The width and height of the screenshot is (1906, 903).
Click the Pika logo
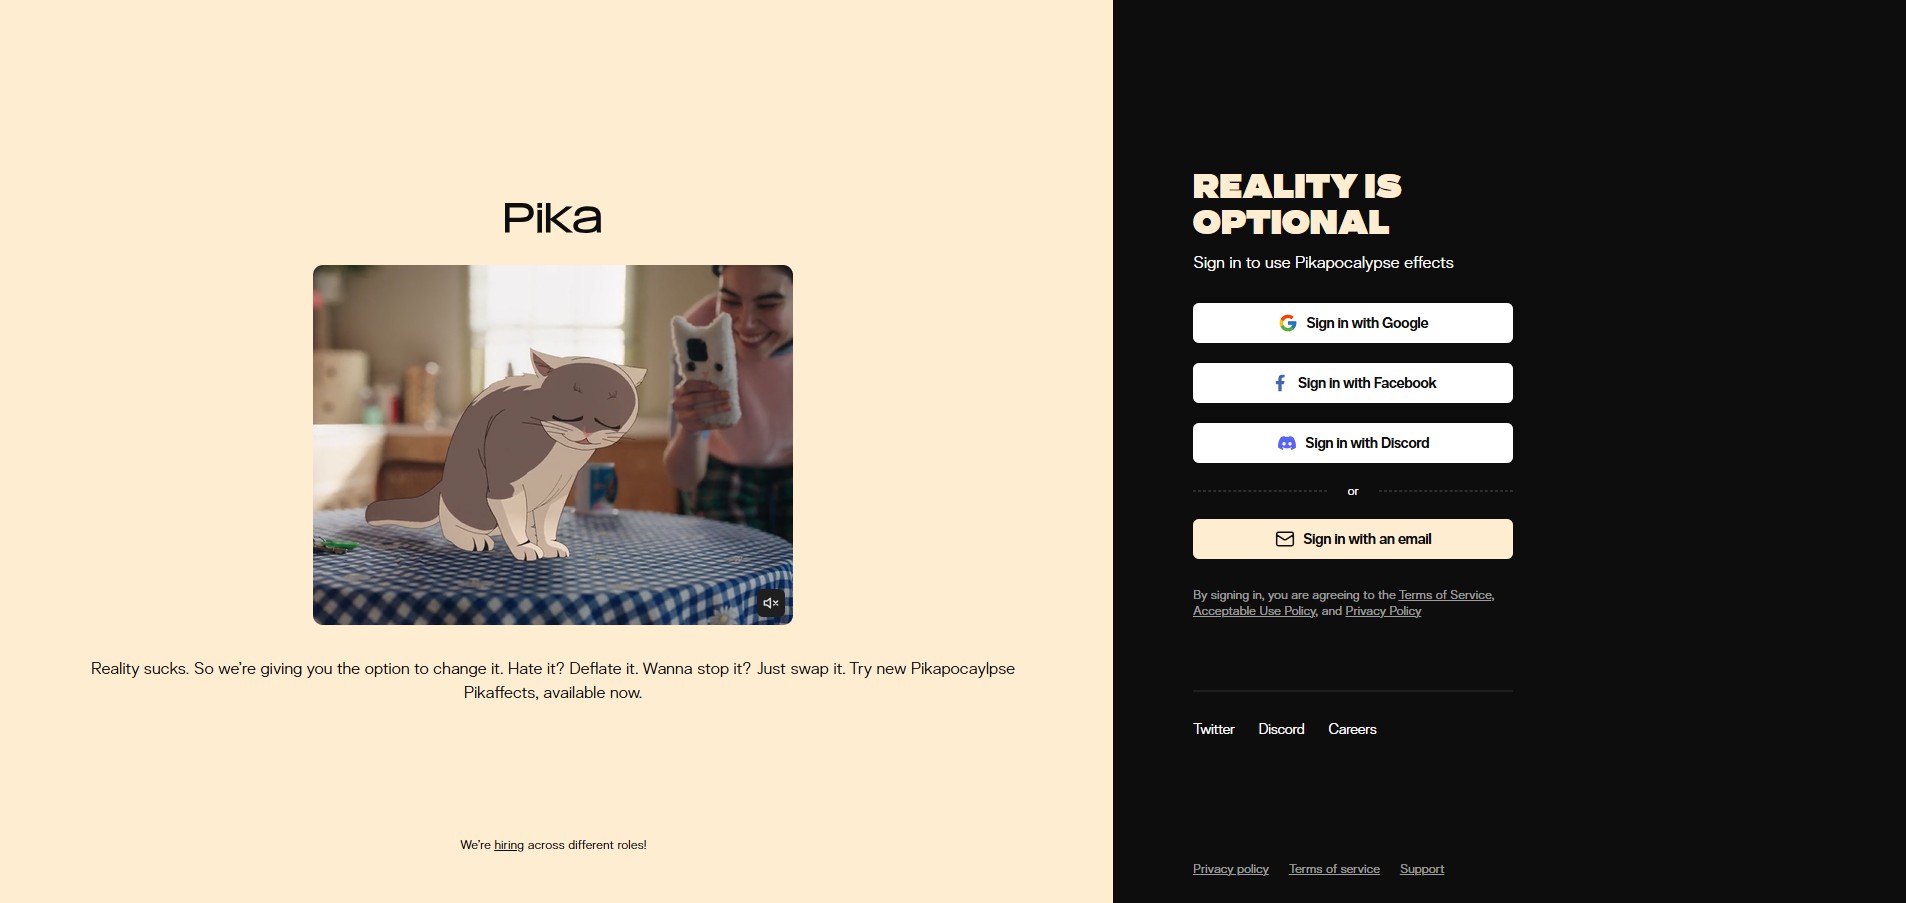552,217
